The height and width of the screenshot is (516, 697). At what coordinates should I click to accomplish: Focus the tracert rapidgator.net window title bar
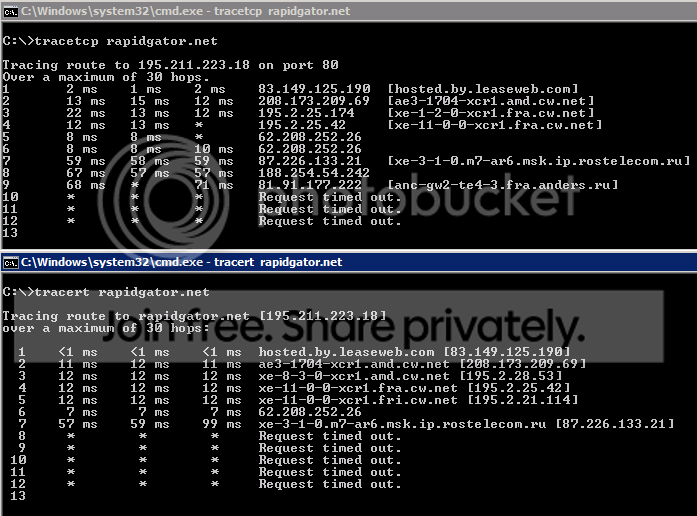click(348, 262)
